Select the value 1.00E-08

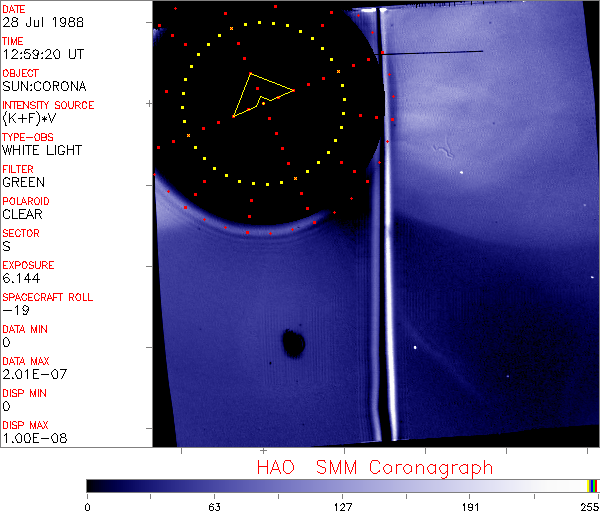pyautogui.click(x=35, y=438)
